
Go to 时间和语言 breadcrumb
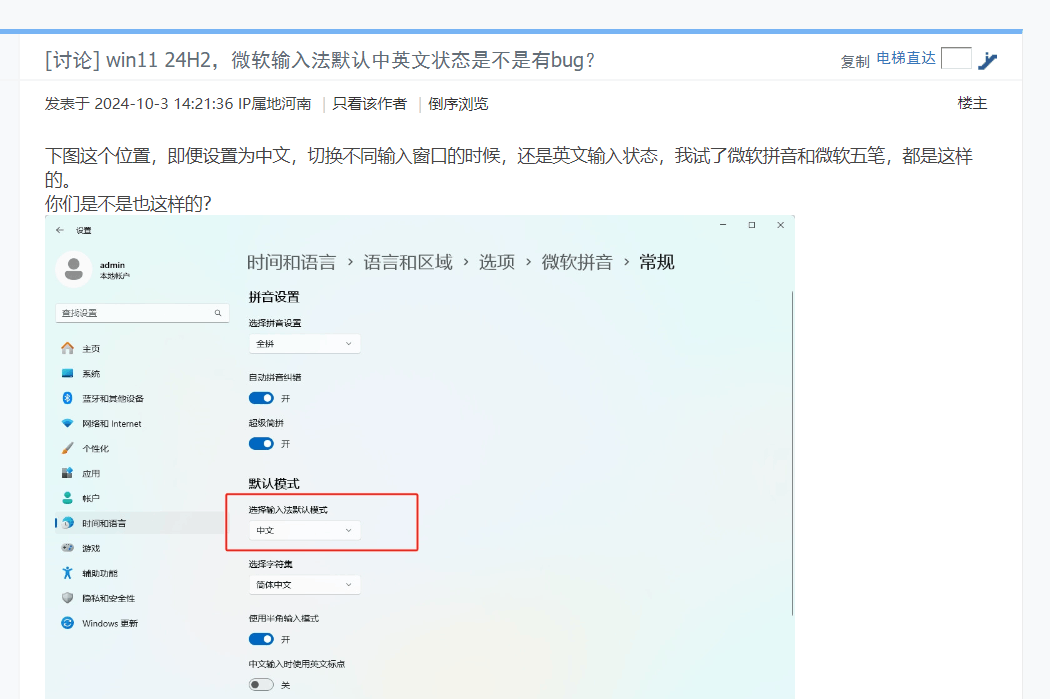click(x=291, y=262)
